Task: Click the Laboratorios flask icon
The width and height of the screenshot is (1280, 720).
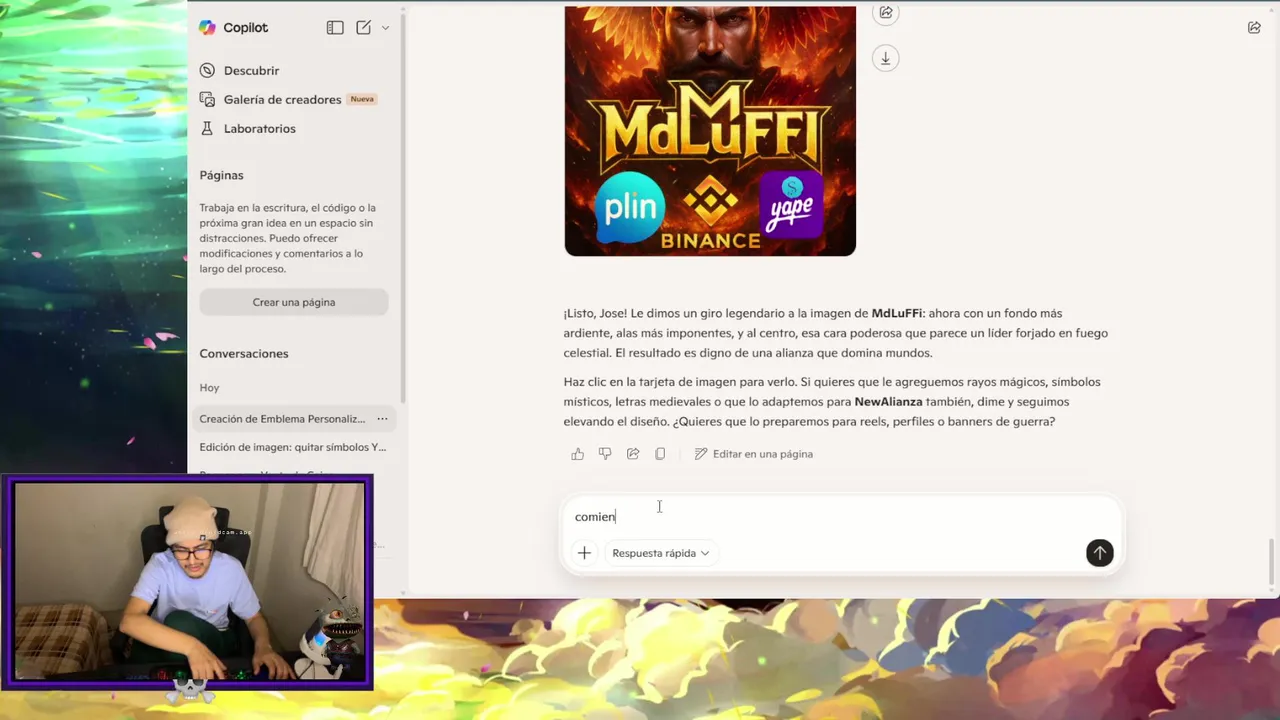Action: pyautogui.click(x=207, y=128)
